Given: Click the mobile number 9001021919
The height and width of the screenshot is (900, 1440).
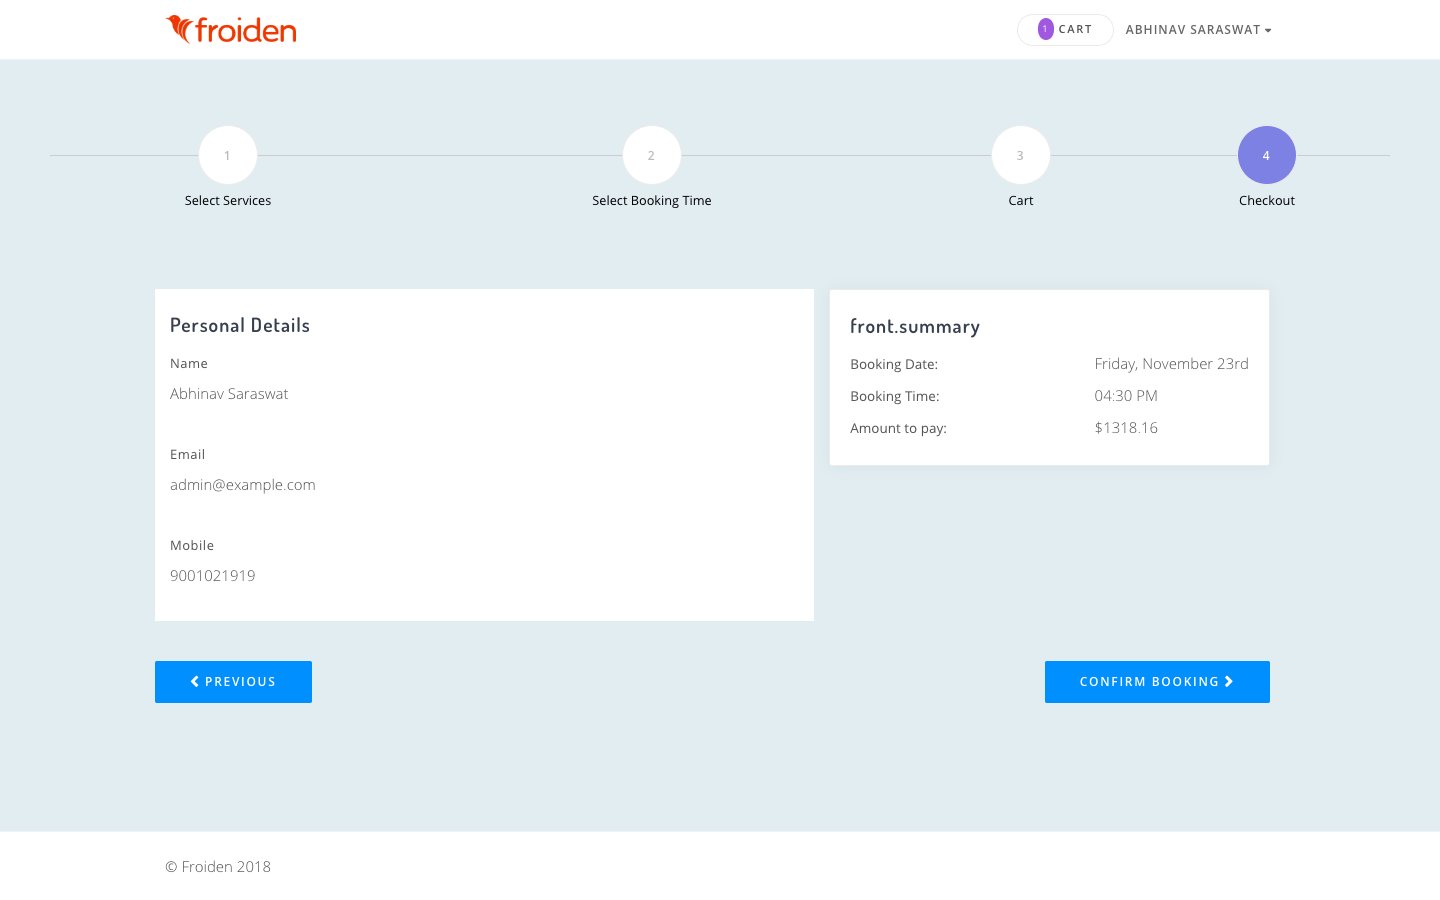Looking at the screenshot, I should pos(213,576).
